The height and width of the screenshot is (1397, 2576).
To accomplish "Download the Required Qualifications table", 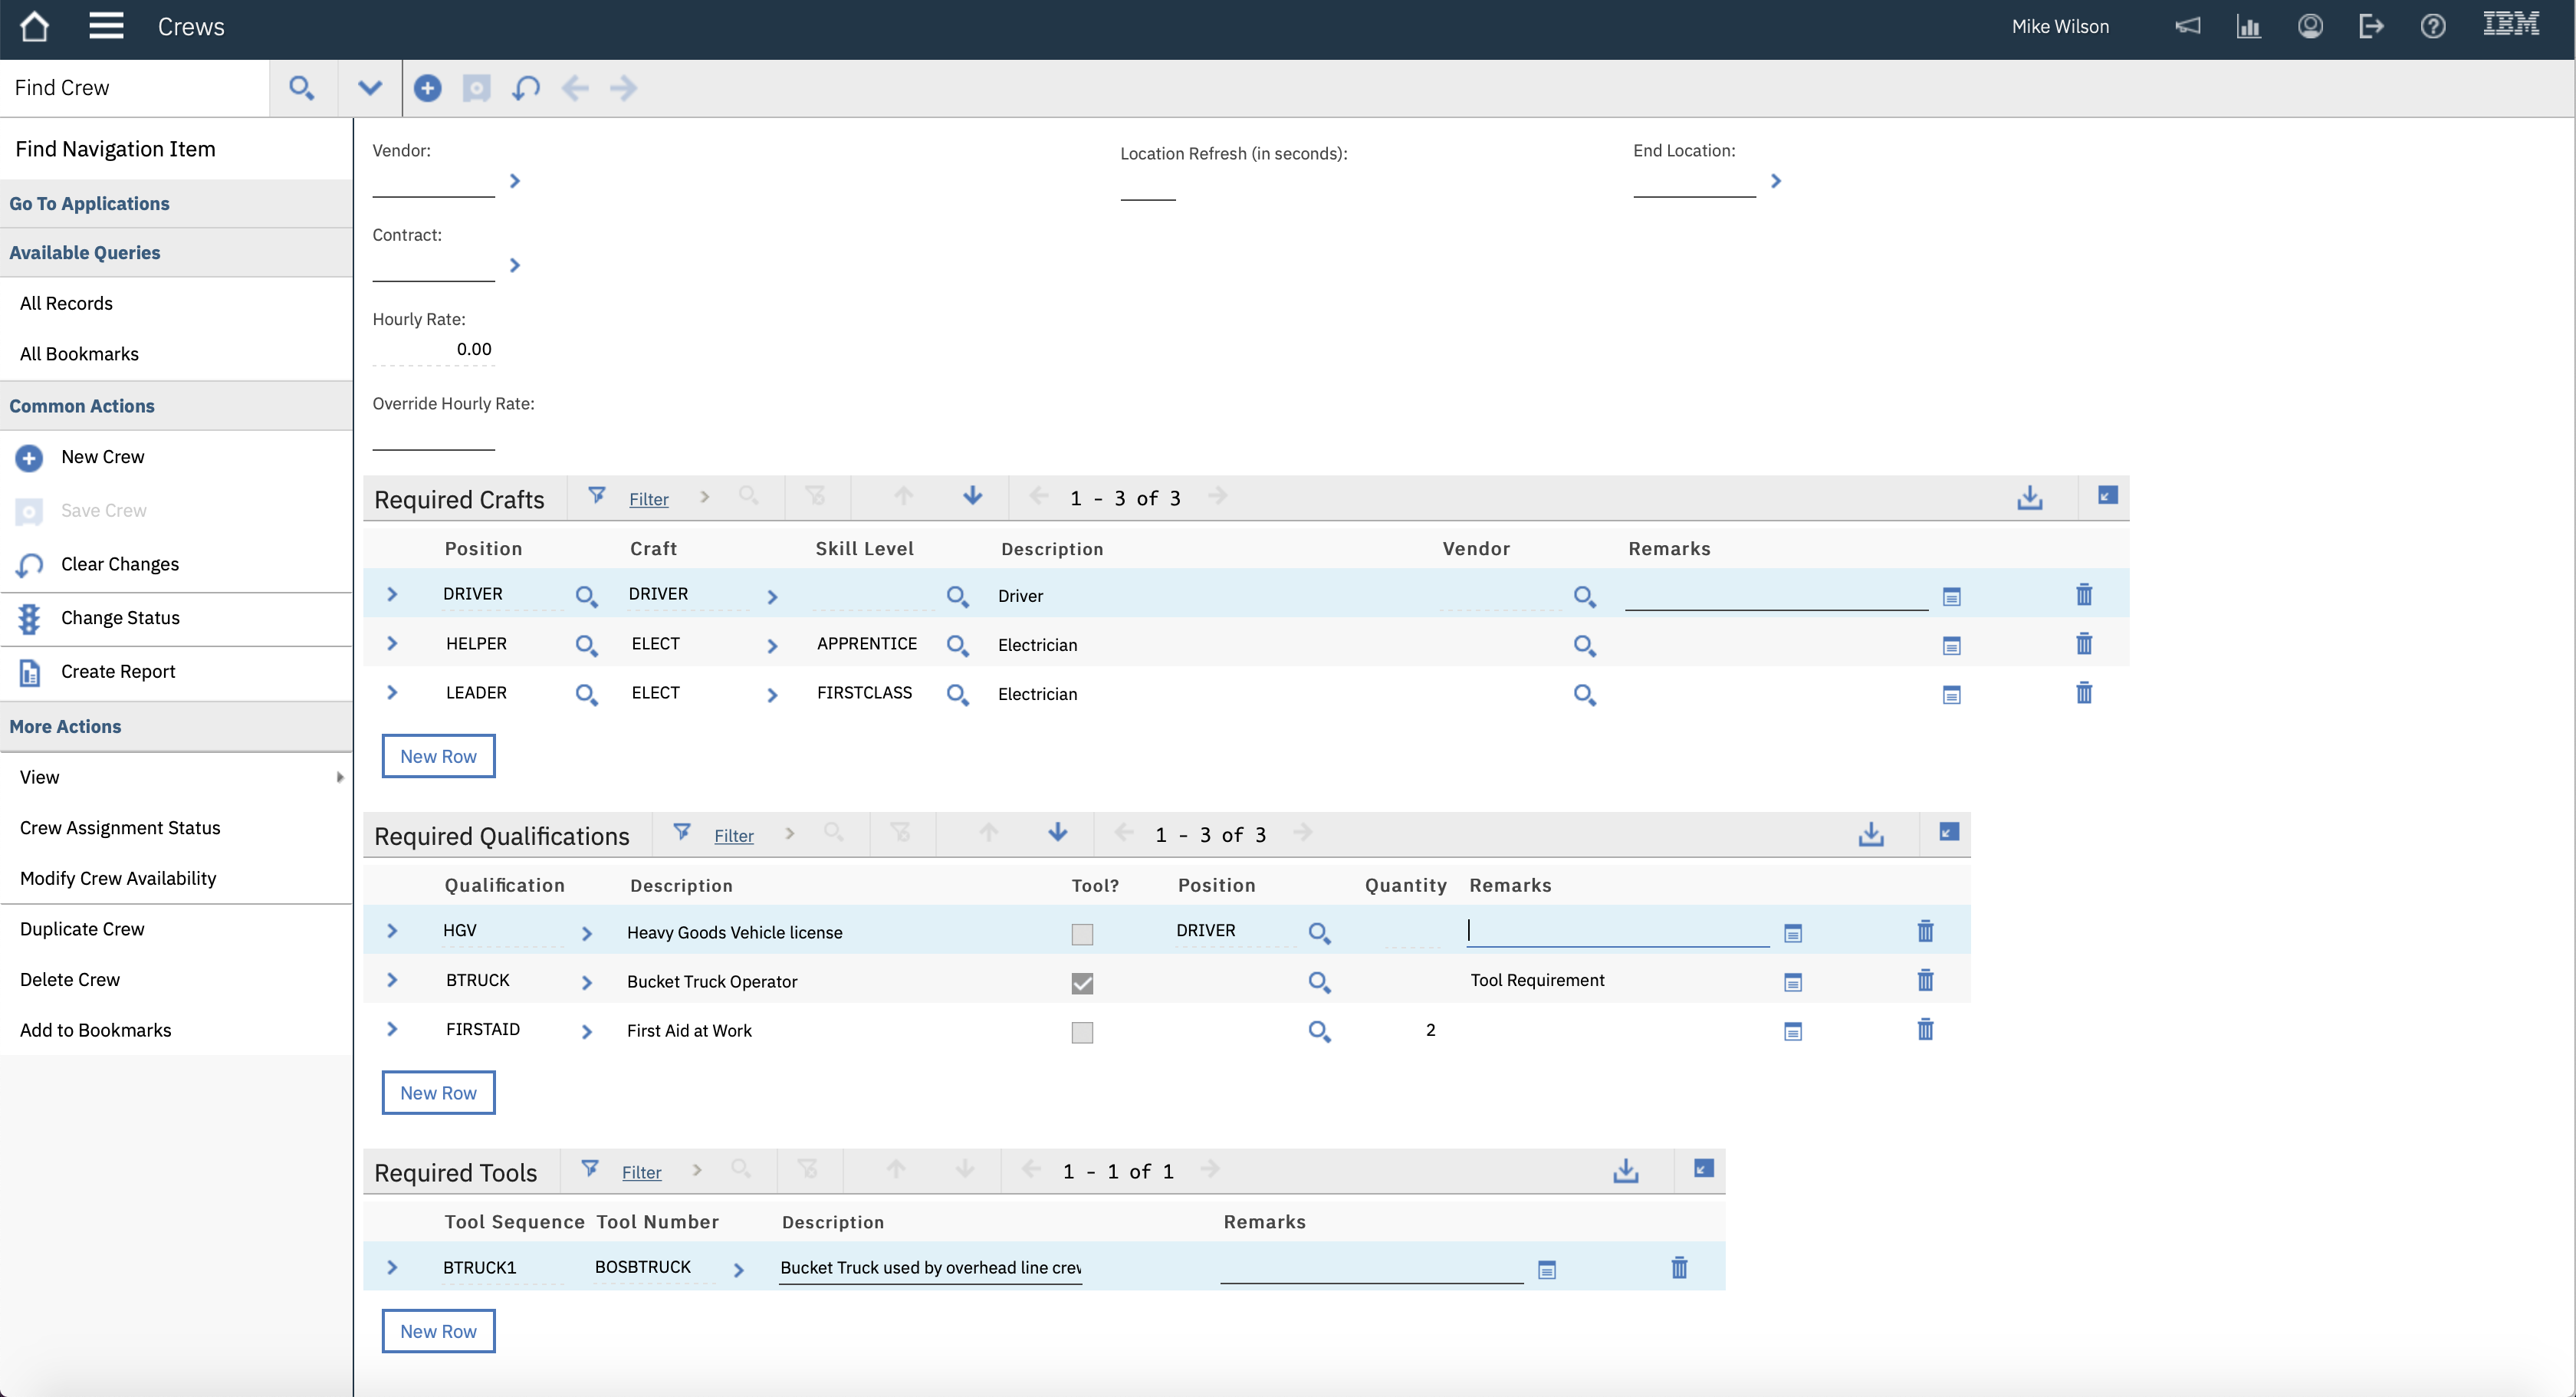I will coord(1871,834).
